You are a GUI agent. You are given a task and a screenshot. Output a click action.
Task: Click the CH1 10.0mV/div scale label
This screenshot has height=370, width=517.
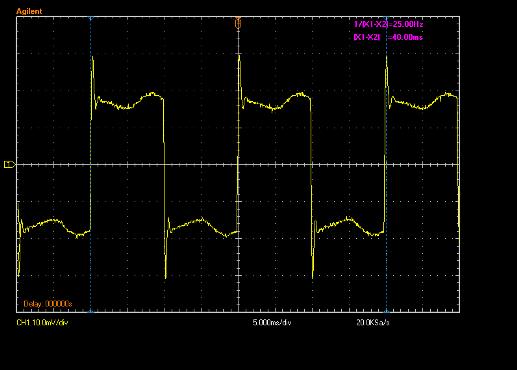[x=42, y=322]
